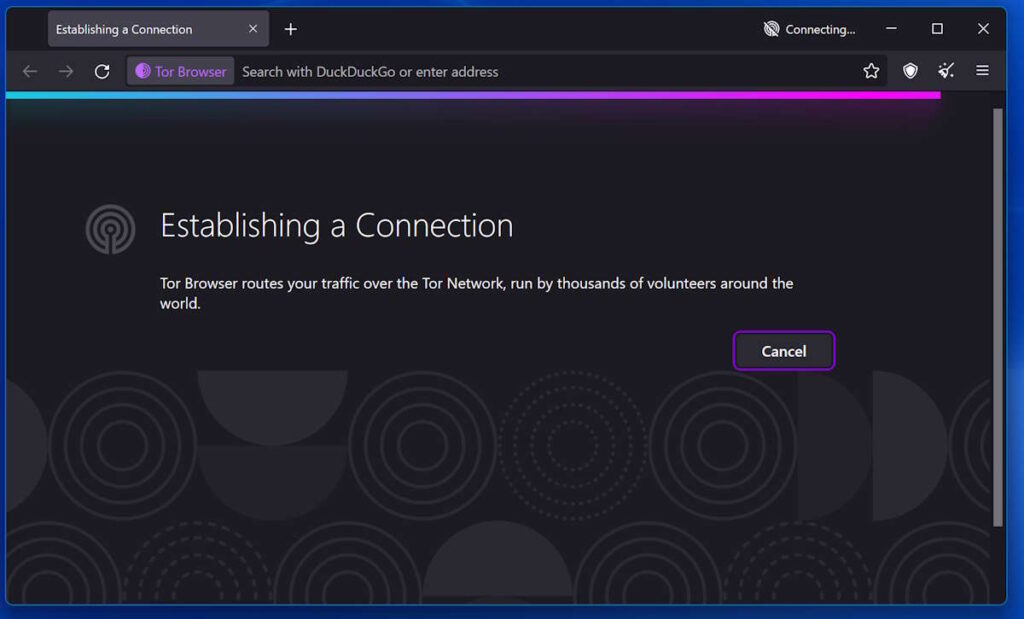This screenshot has height=619, width=1024.
Task: Close the Establishing a Connection tab
Action: pos(253,29)
